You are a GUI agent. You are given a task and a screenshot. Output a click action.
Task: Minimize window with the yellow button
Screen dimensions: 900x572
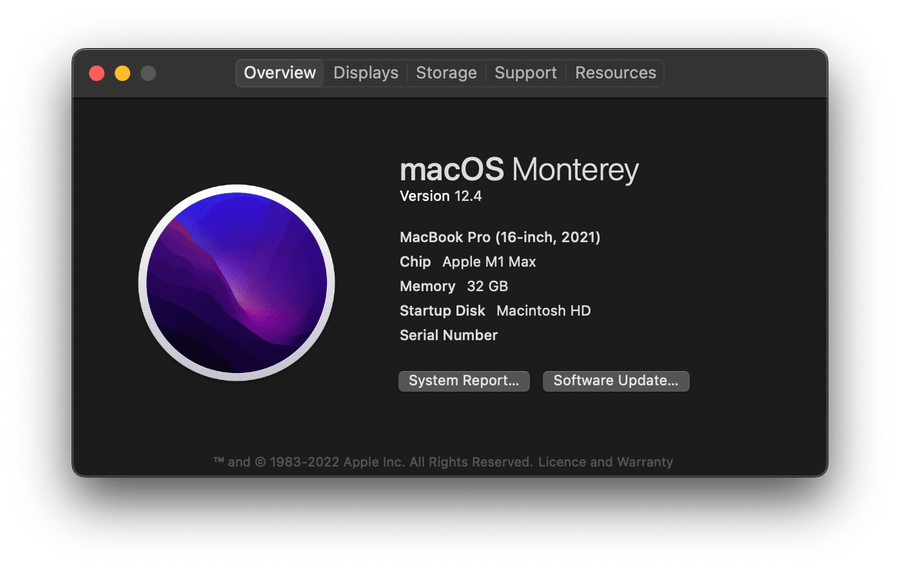pos(122,73)
